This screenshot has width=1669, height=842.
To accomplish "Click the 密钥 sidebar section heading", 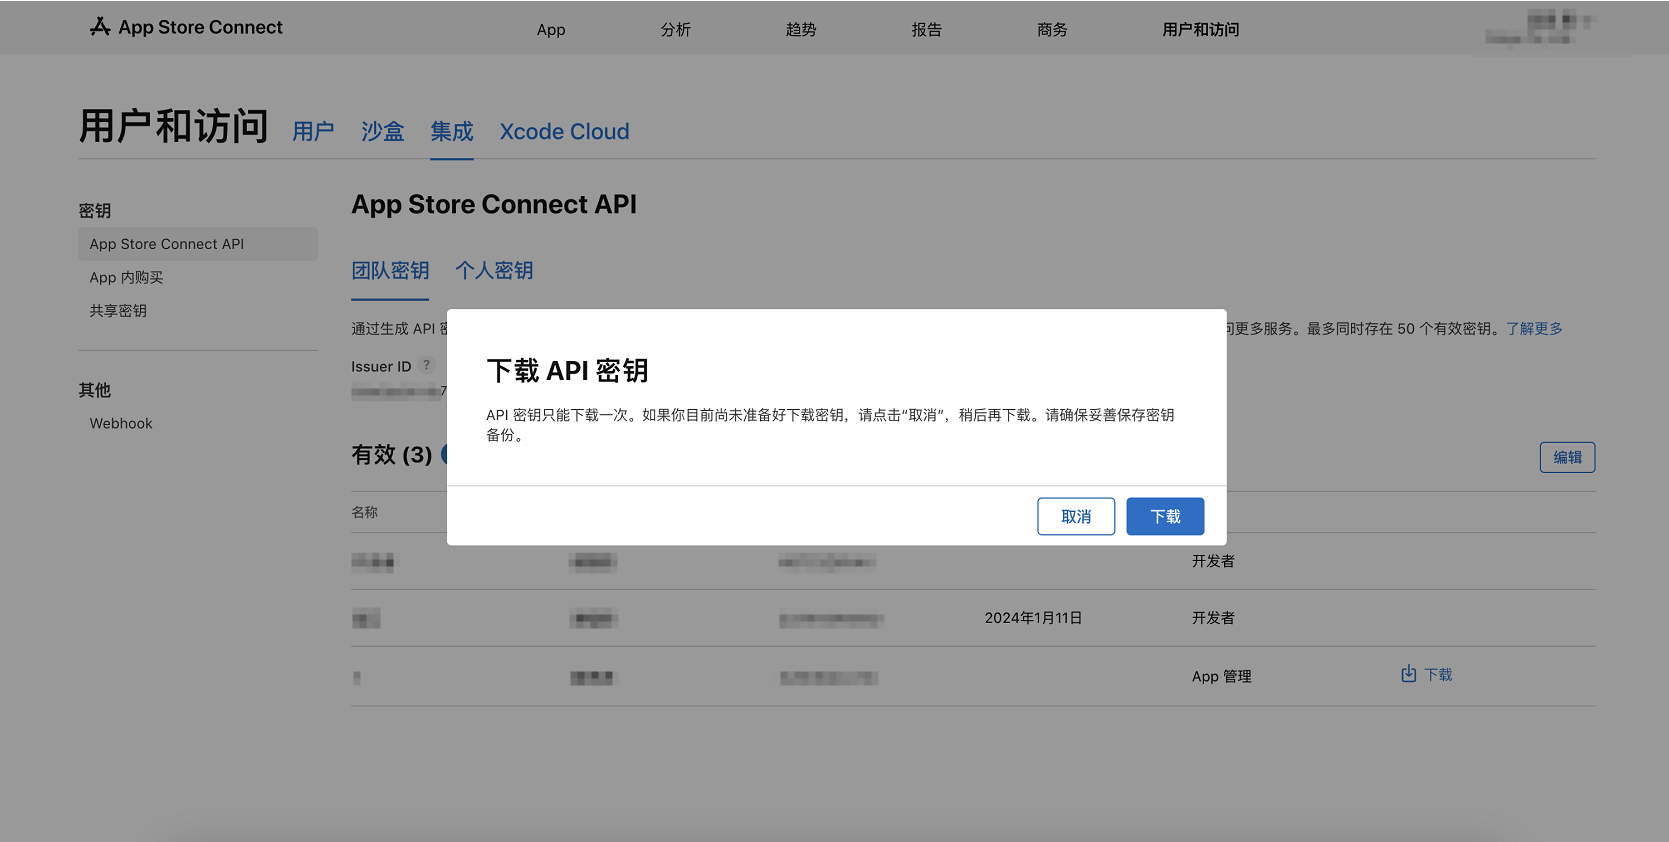I will (x=95, y=210).
